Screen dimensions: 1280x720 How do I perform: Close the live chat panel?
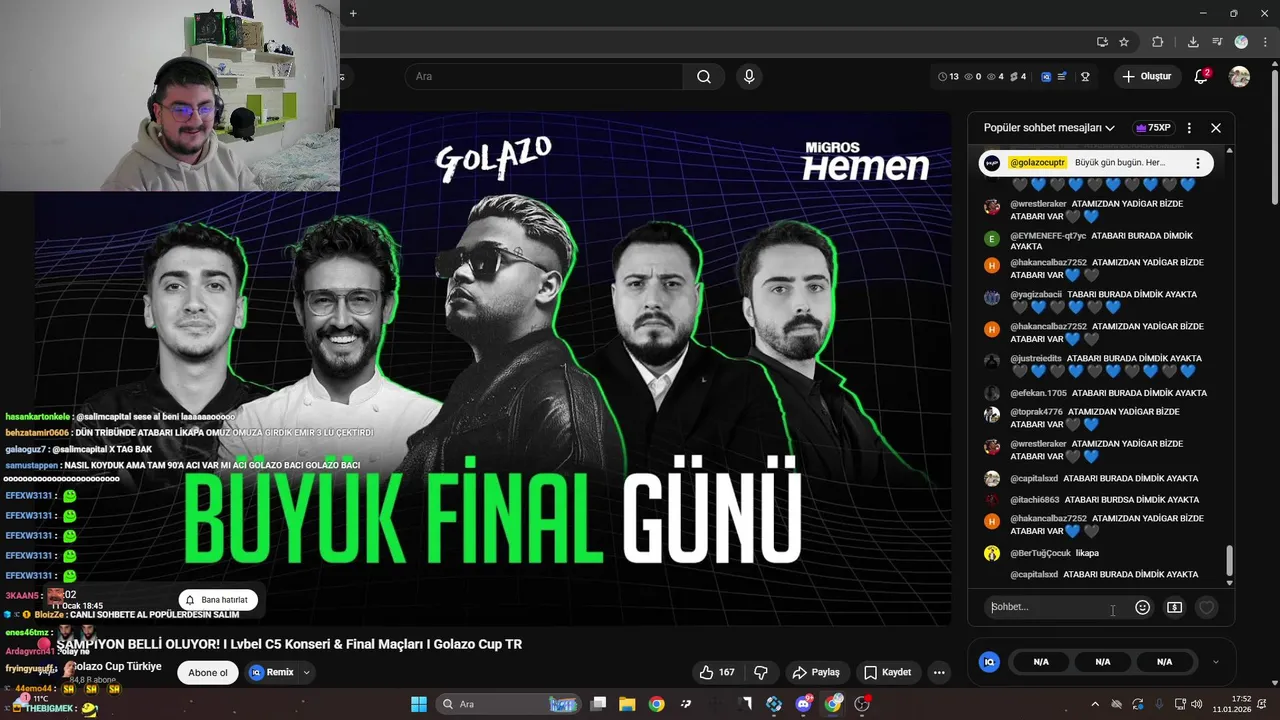(x=1216, y=128)
